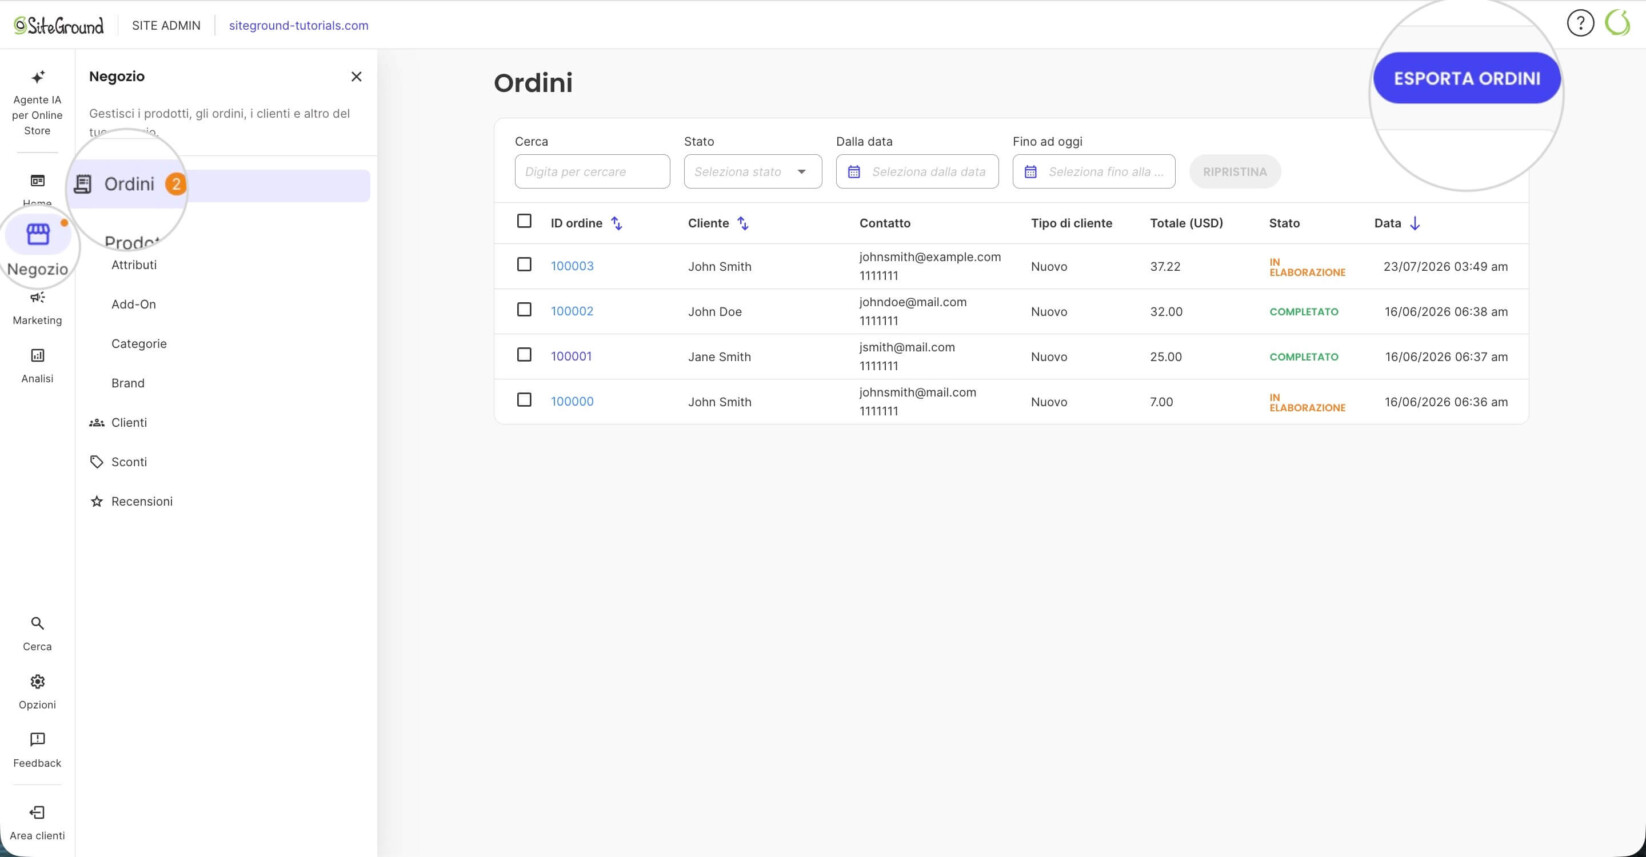This screenshot has height=857, width=1646.
Task: Tick the checkbox for order 100000
Action: [524, 400]
